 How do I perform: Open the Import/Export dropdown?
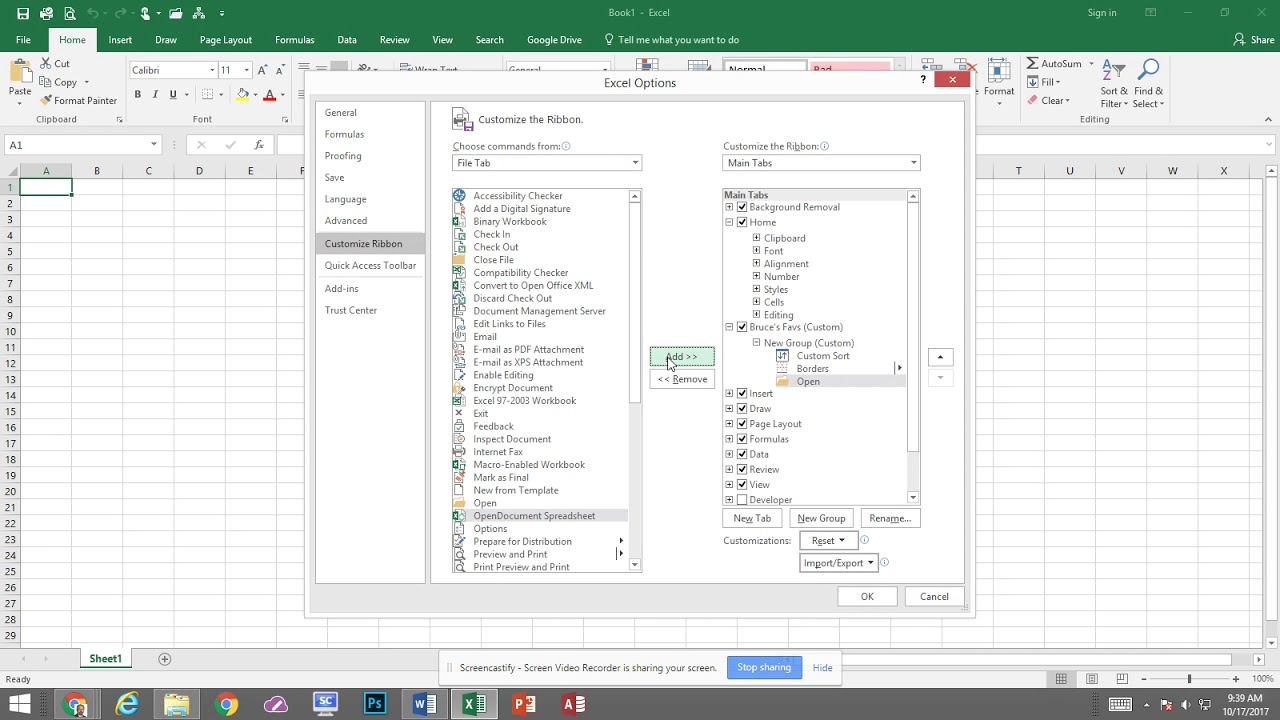839,563
